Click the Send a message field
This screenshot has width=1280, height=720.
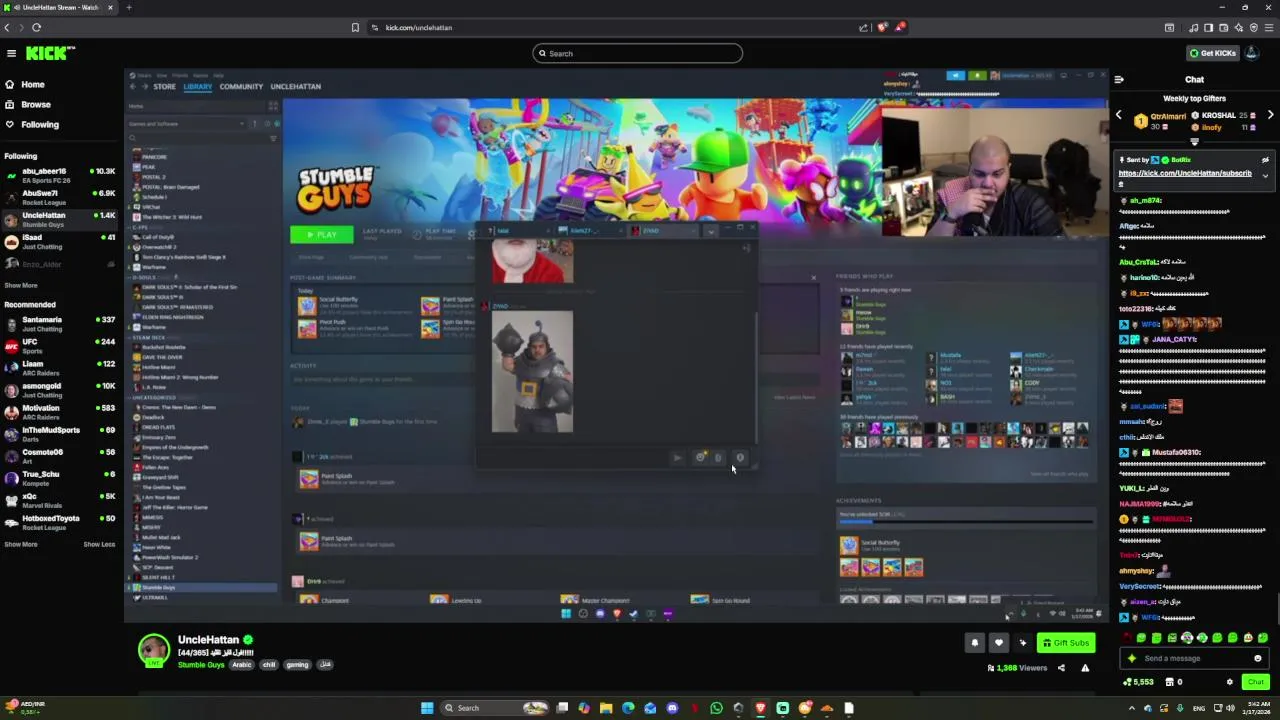click(x=1196, y=659)
